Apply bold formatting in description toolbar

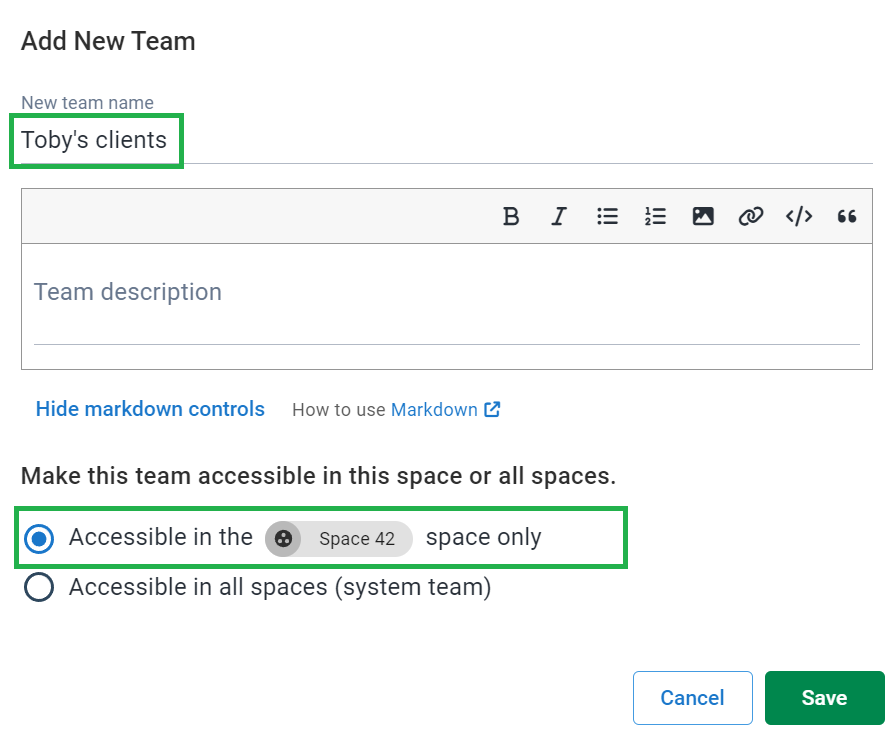coord(511,216)
